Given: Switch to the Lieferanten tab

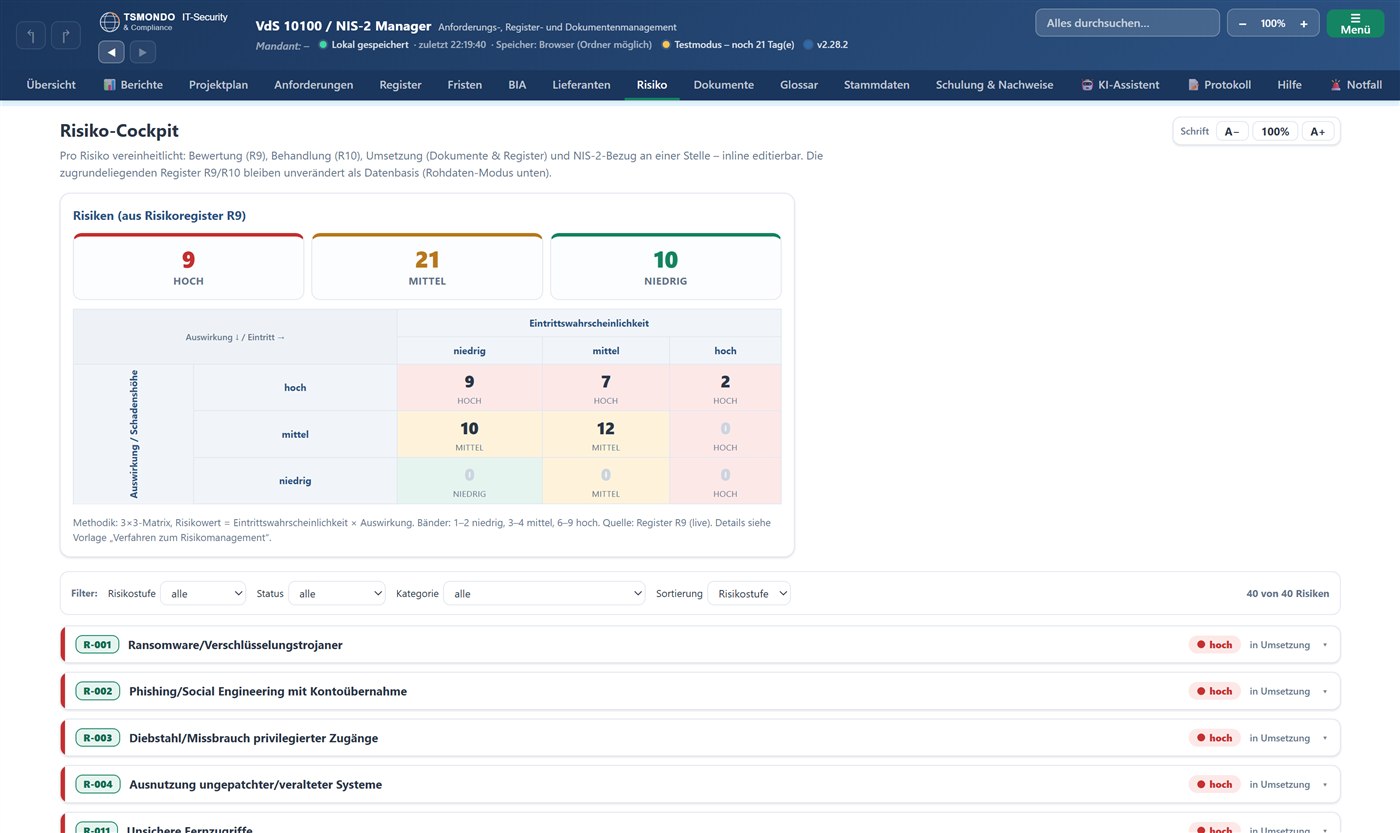Looking at the screenshot, I should 581,85.
